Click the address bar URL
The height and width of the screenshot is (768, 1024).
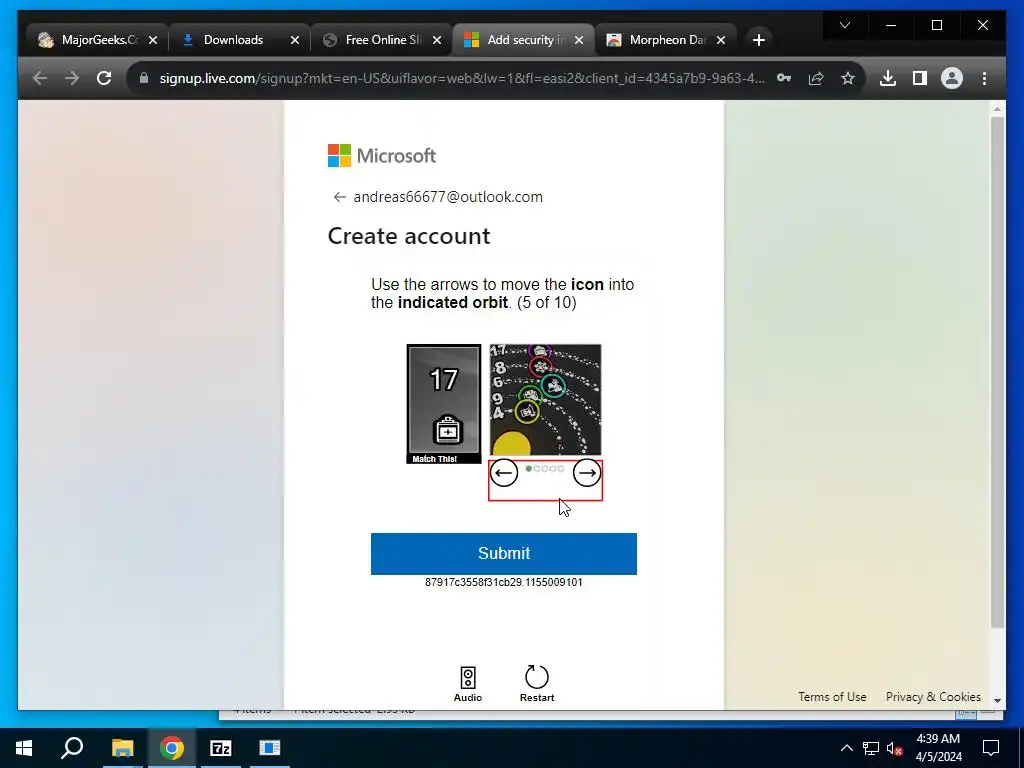point(462,78)
